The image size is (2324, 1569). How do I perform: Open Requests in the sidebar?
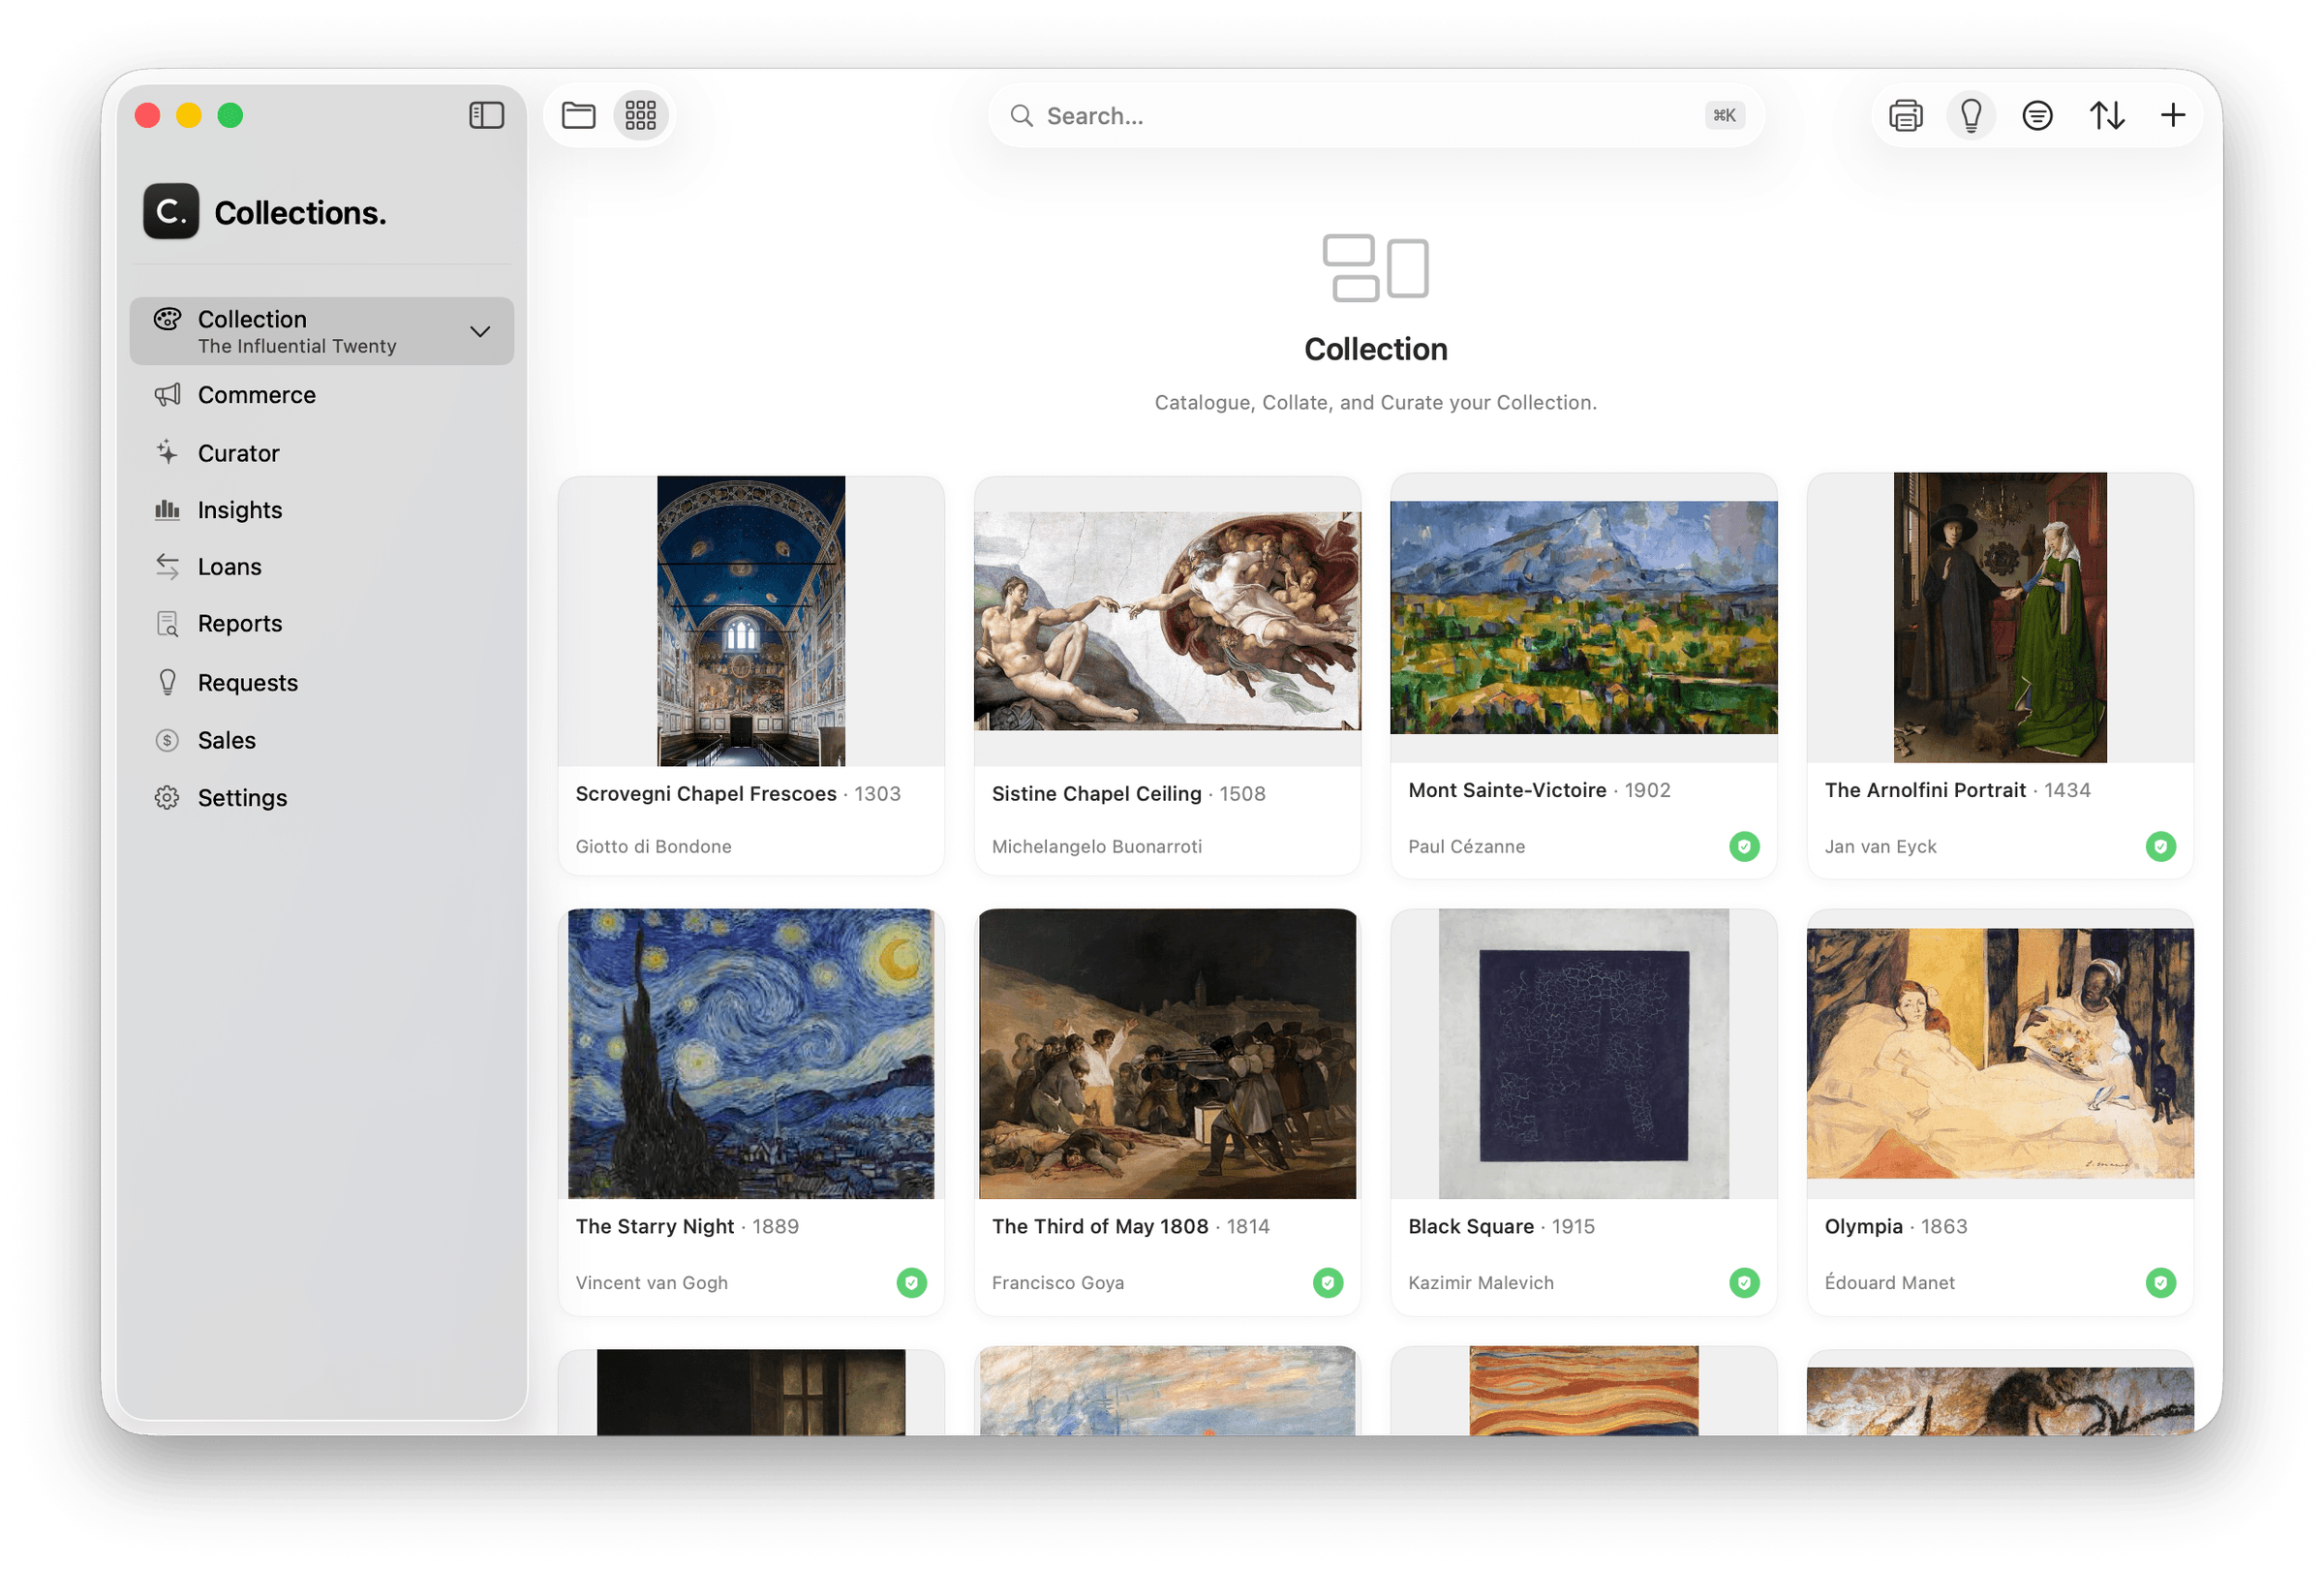322,683
